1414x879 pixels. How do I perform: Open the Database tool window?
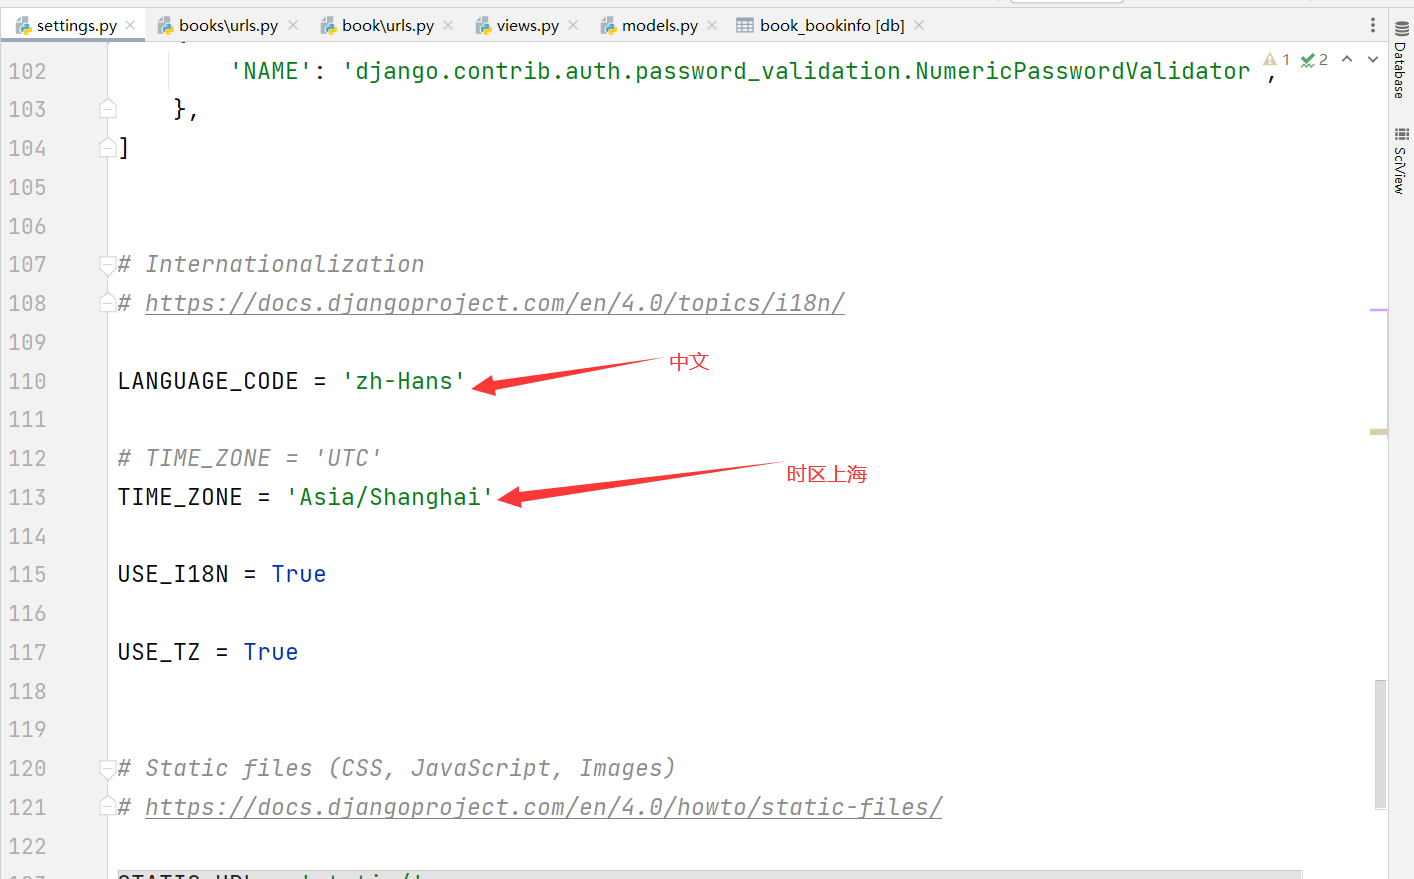point(1401,60)
